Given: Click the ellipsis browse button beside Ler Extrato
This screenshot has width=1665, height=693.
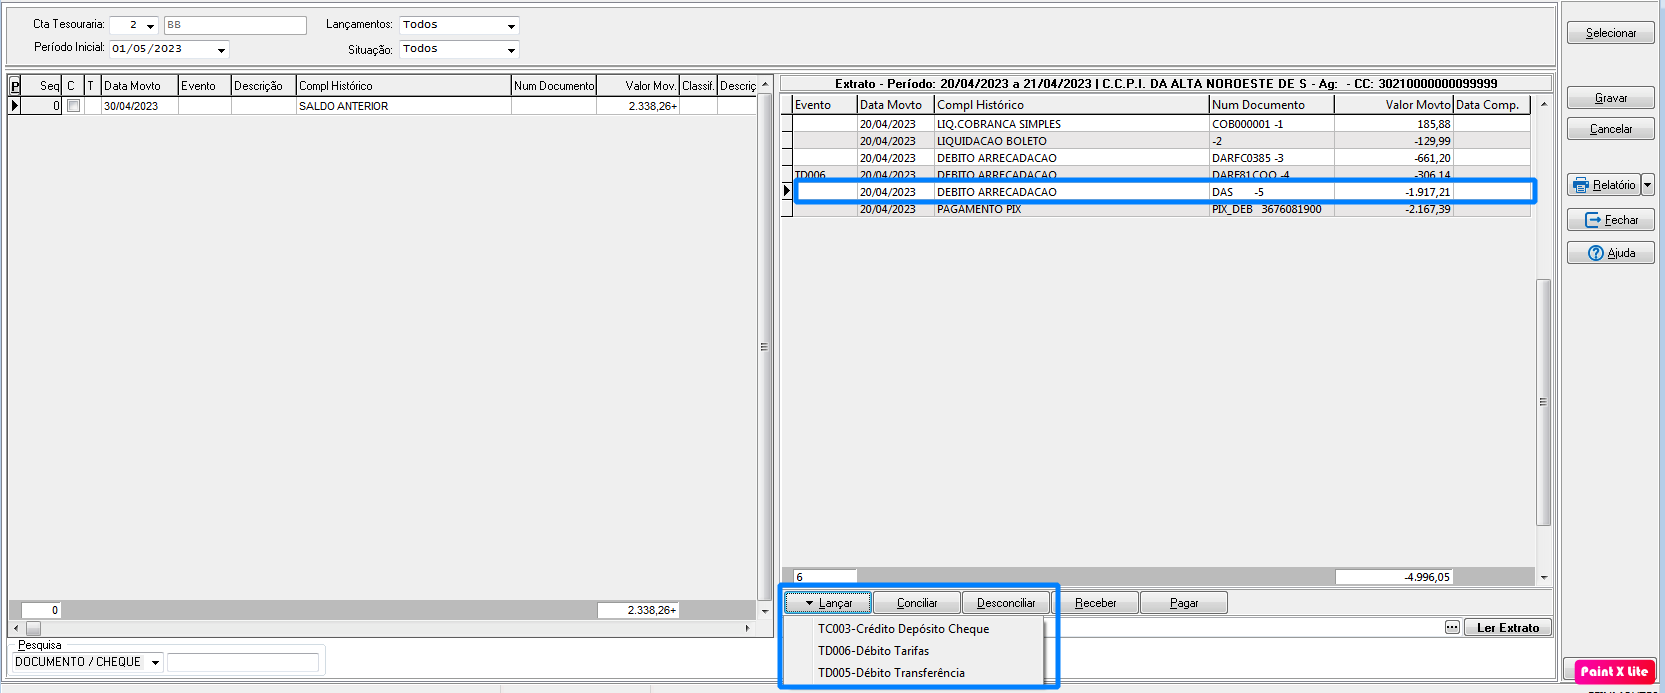Looking at the screenshot, I should click(x=1452, y=627).
